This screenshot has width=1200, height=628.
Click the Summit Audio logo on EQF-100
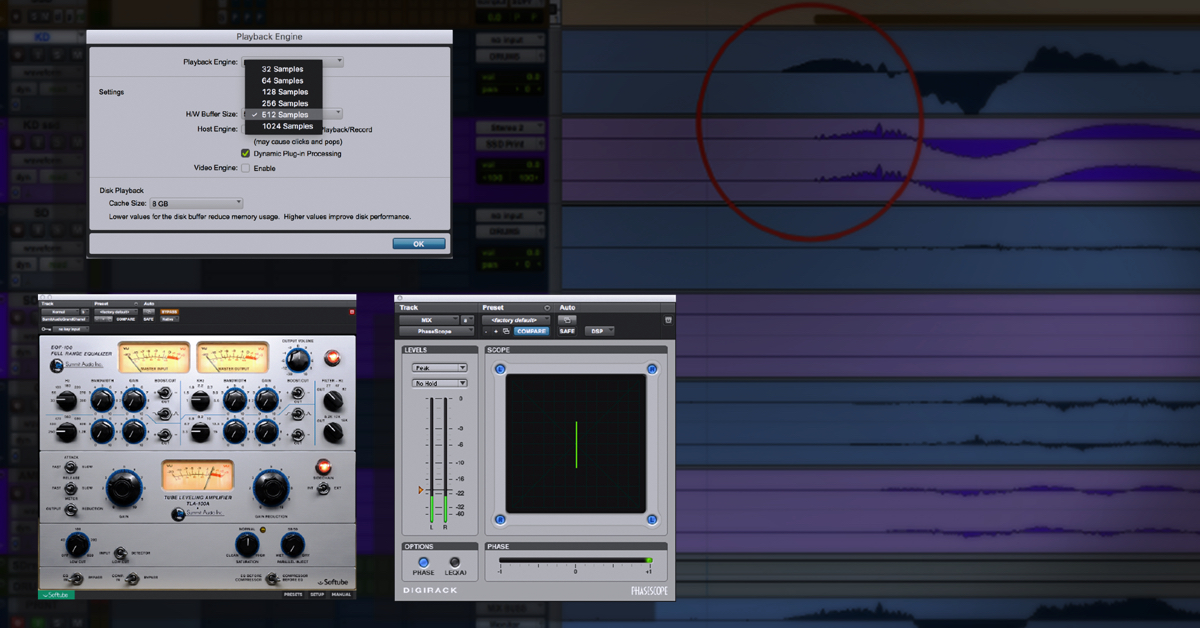tap(77, 365)
